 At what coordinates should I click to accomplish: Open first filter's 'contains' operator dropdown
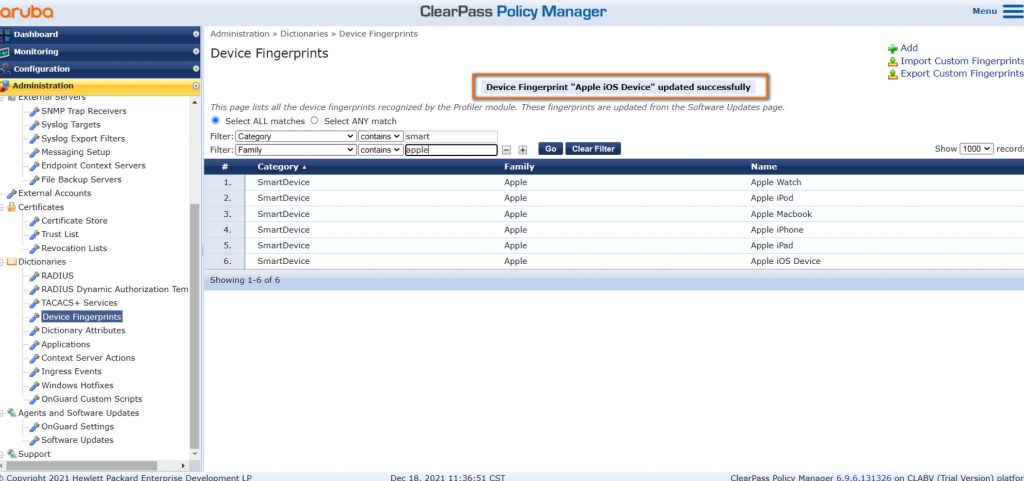[380, 136]
